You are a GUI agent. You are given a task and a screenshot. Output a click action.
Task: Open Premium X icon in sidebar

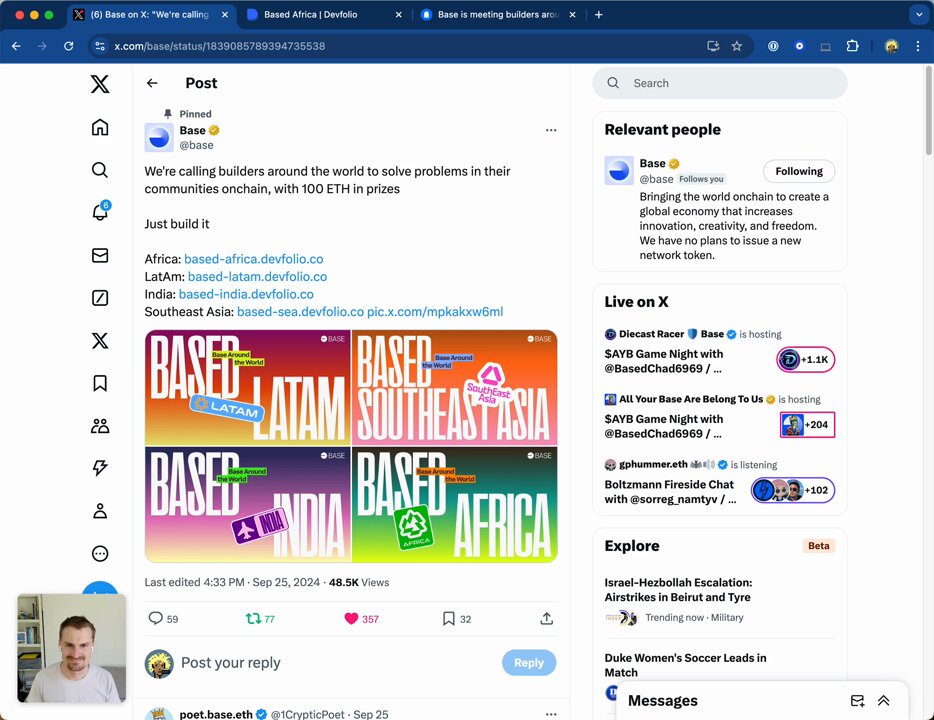point(100,341)
